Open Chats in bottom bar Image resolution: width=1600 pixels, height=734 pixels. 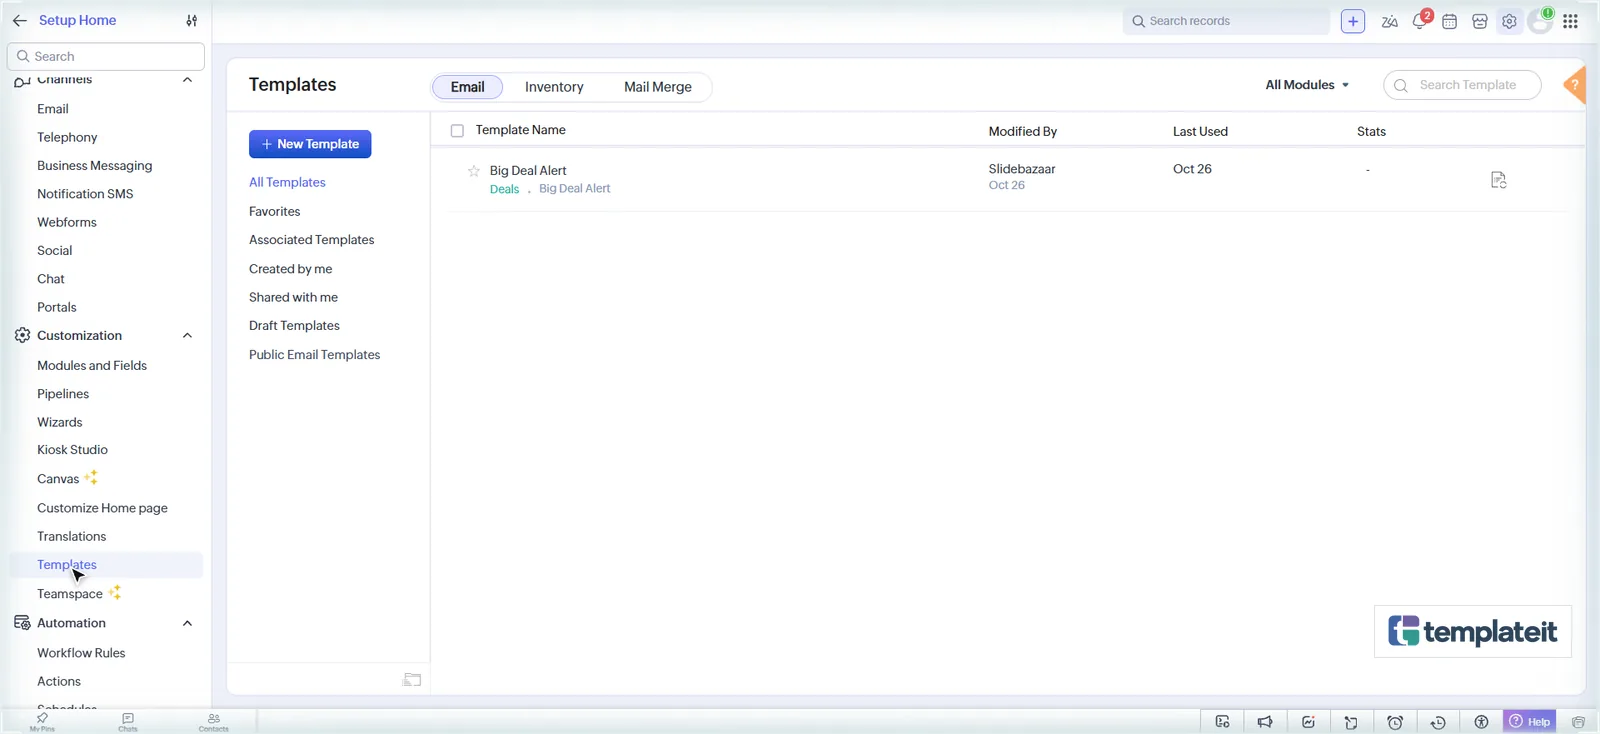(128, 722)
